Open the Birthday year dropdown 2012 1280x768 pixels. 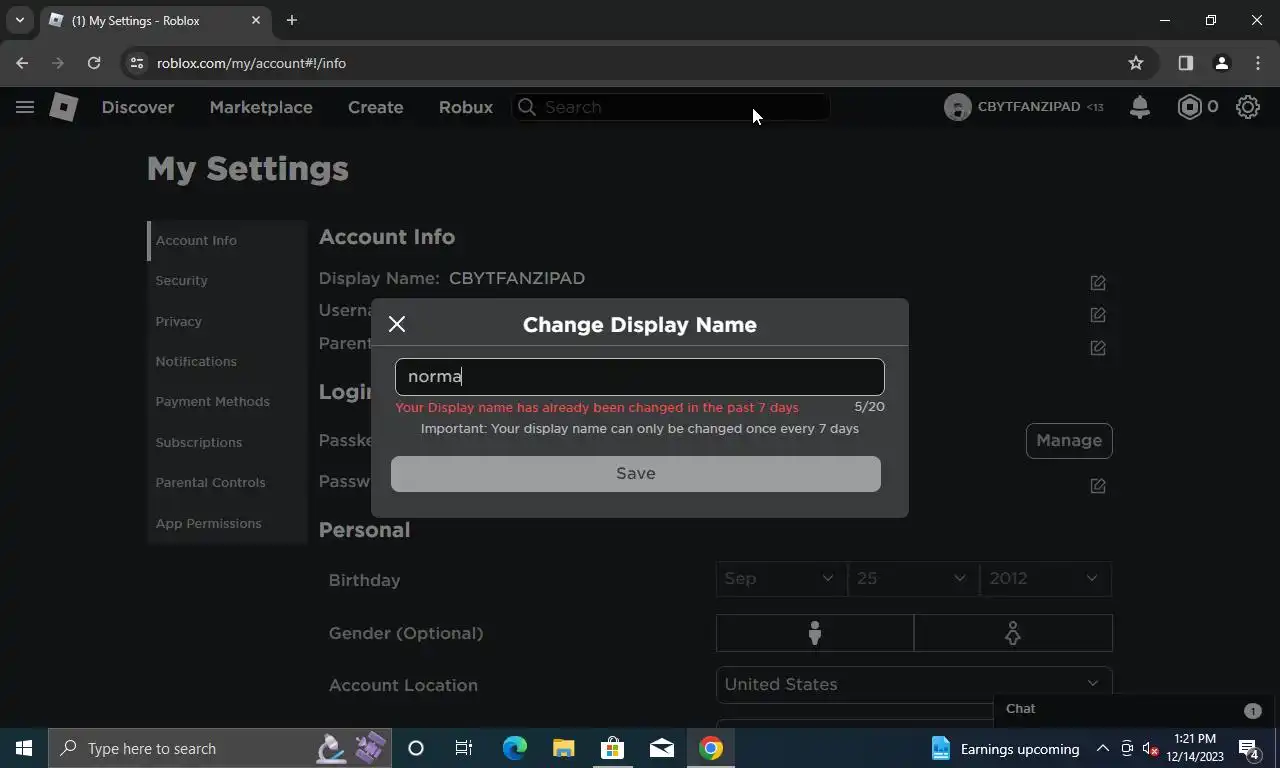click(x=1045, y=578)
